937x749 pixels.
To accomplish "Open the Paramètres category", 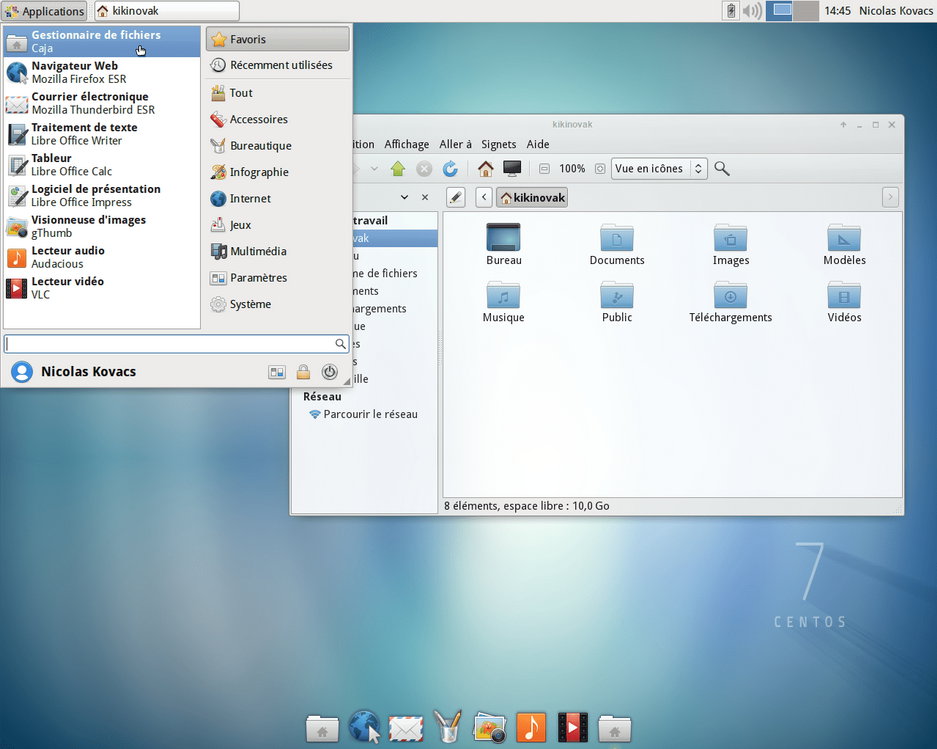I will coord(278,277).
